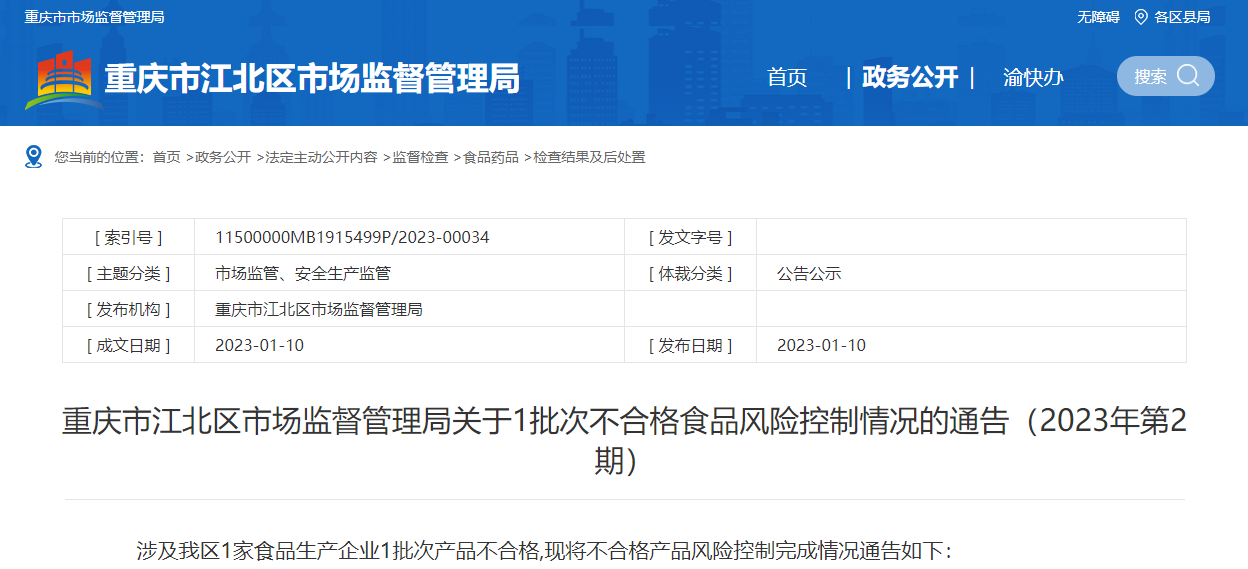The image size is (1248, 569).
Task: Click the [ 主题分类 ] label cell
Action: pos(128,273)
